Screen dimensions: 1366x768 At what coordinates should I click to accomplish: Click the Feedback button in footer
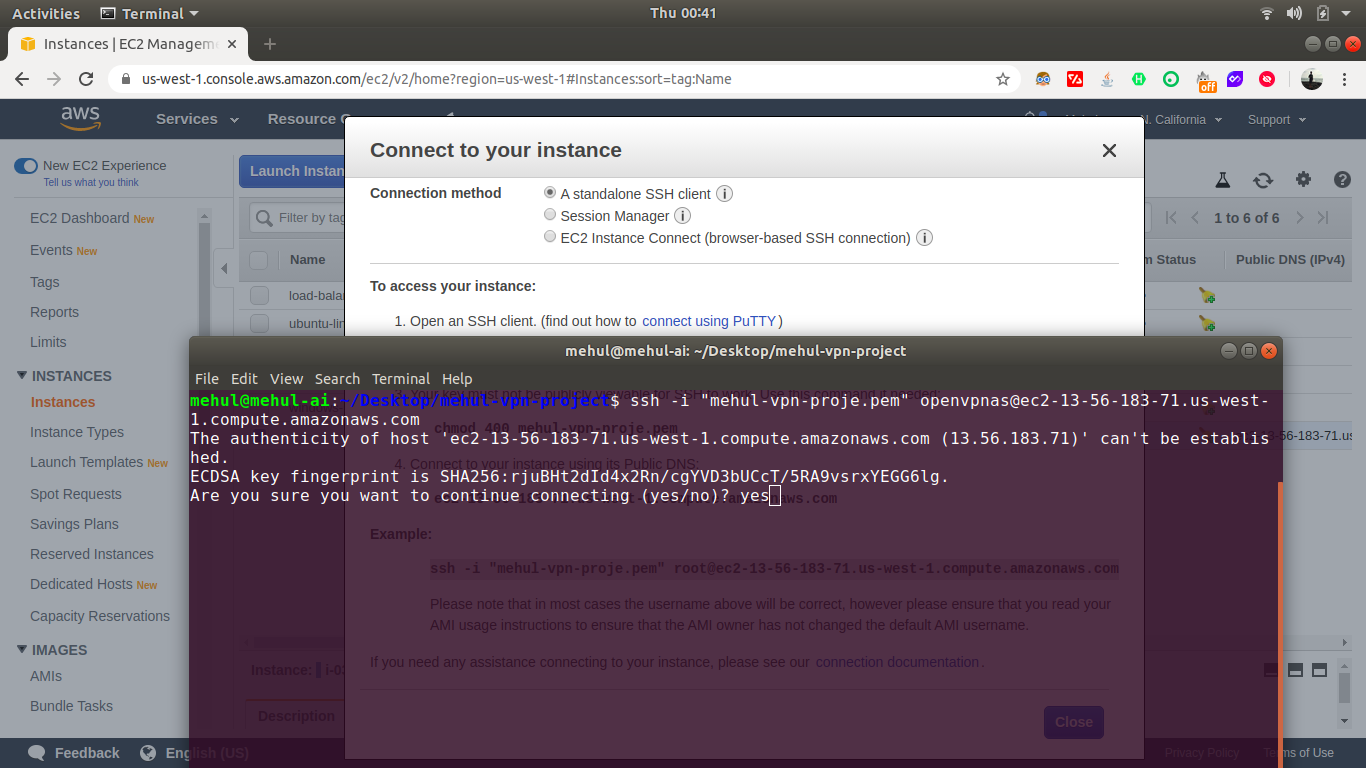point(74,753)
